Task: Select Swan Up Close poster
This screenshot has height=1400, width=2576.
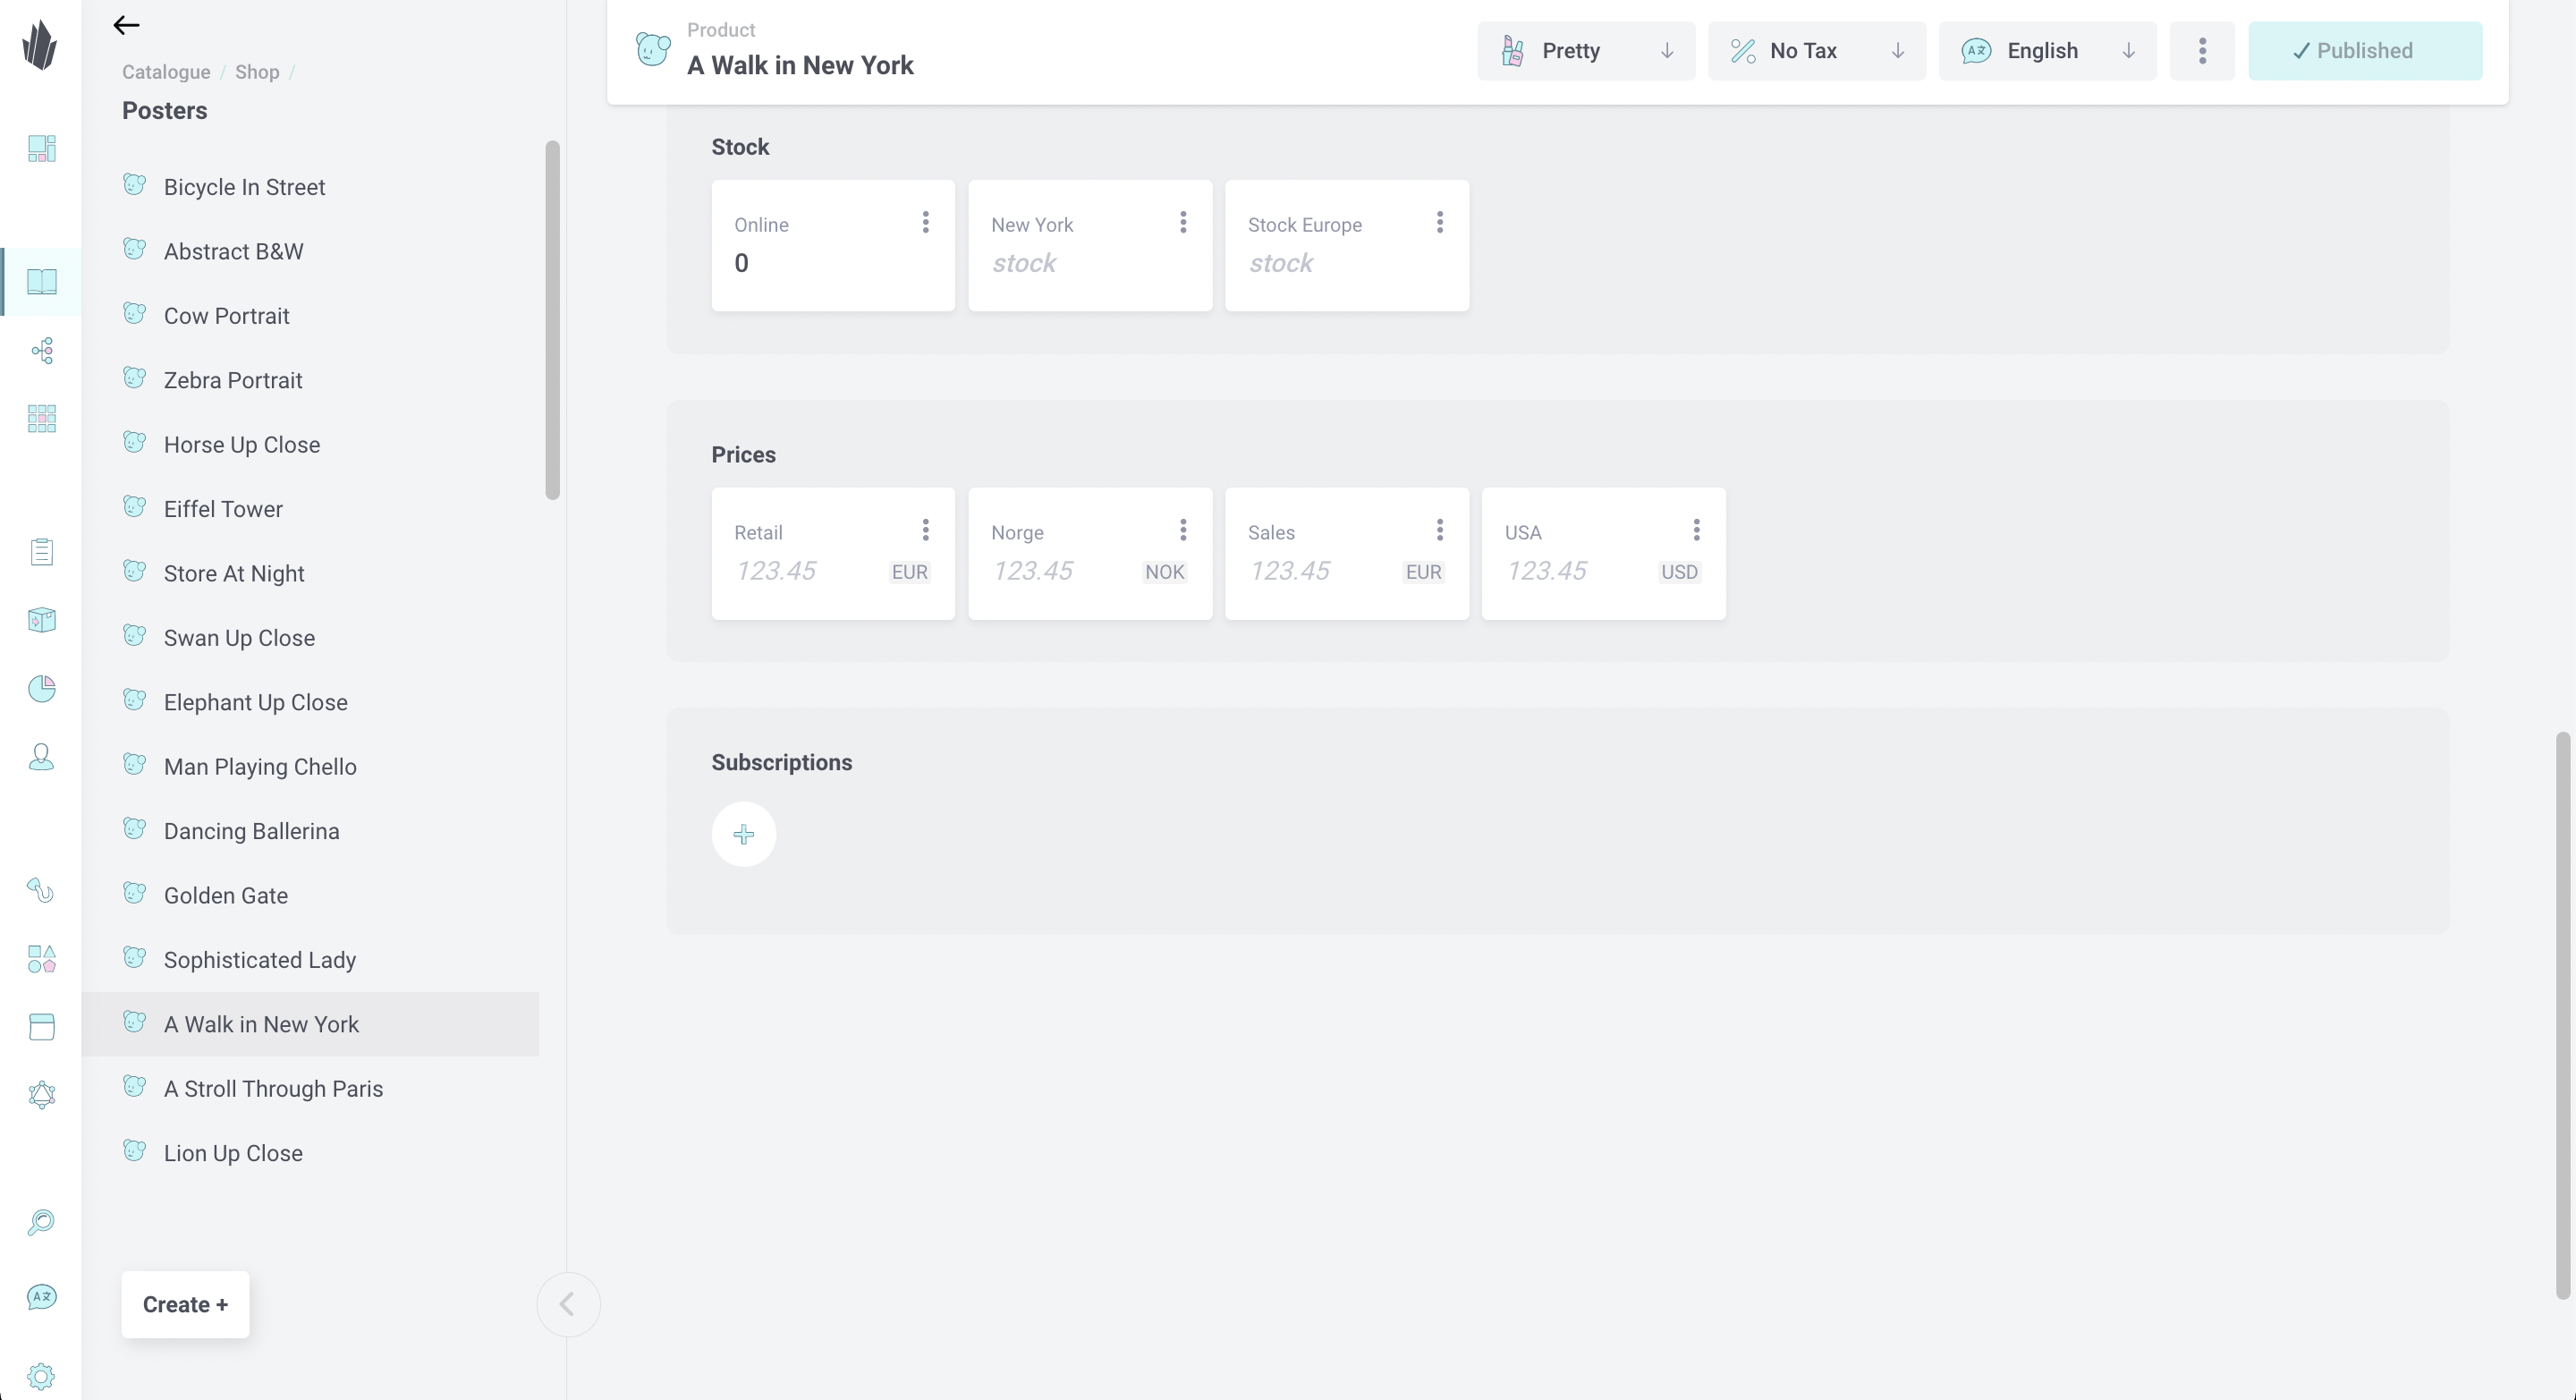Action: [310, 638]
